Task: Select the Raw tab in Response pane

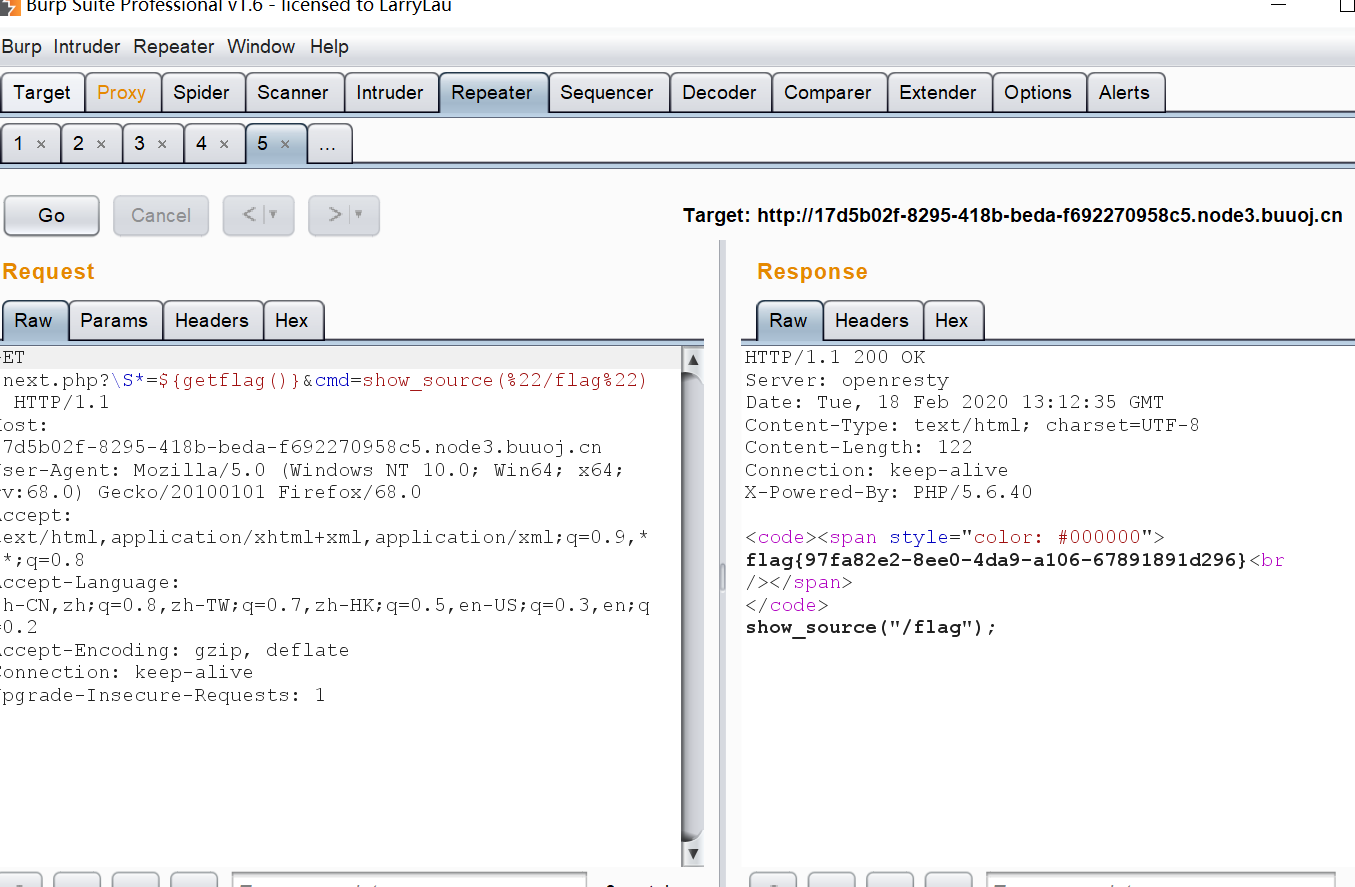Action: 788,321
